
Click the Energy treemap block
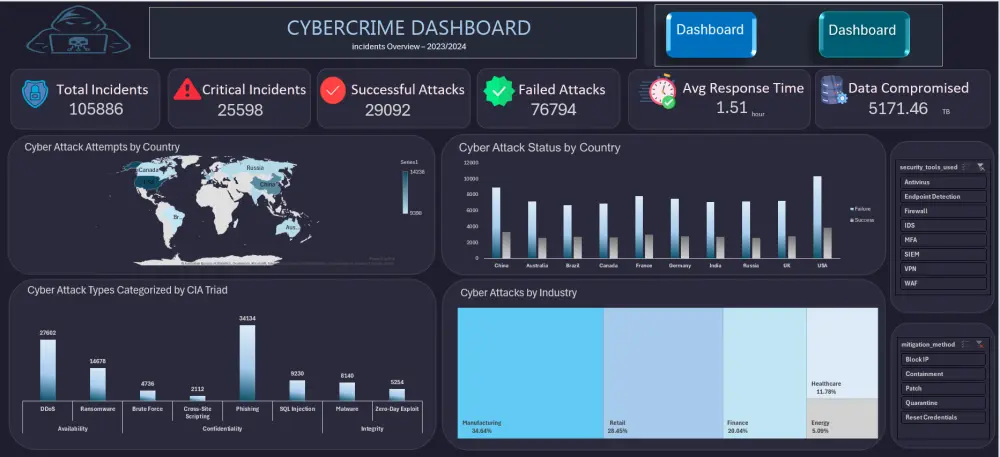pos(842,419)
